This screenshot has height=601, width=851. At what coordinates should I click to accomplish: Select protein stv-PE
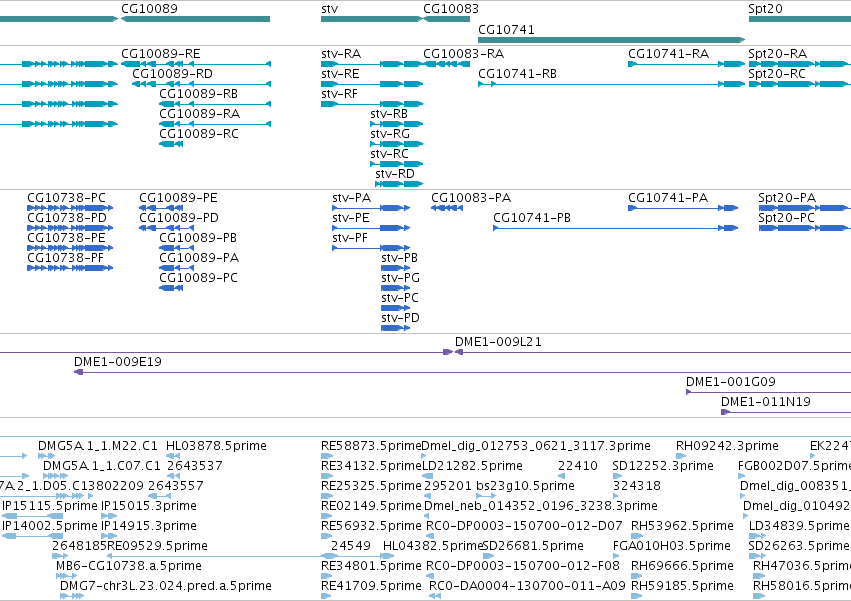(371, 228)
